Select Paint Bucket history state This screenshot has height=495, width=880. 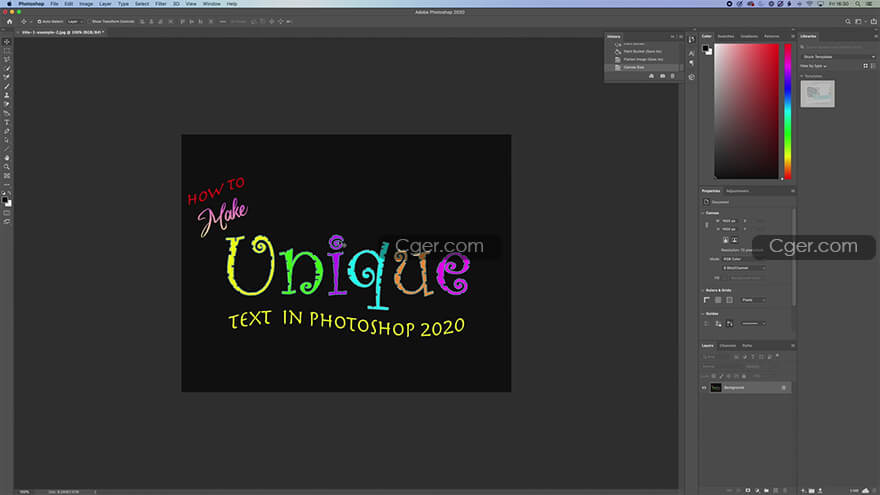pyautogui.click(x=643, y=52)
